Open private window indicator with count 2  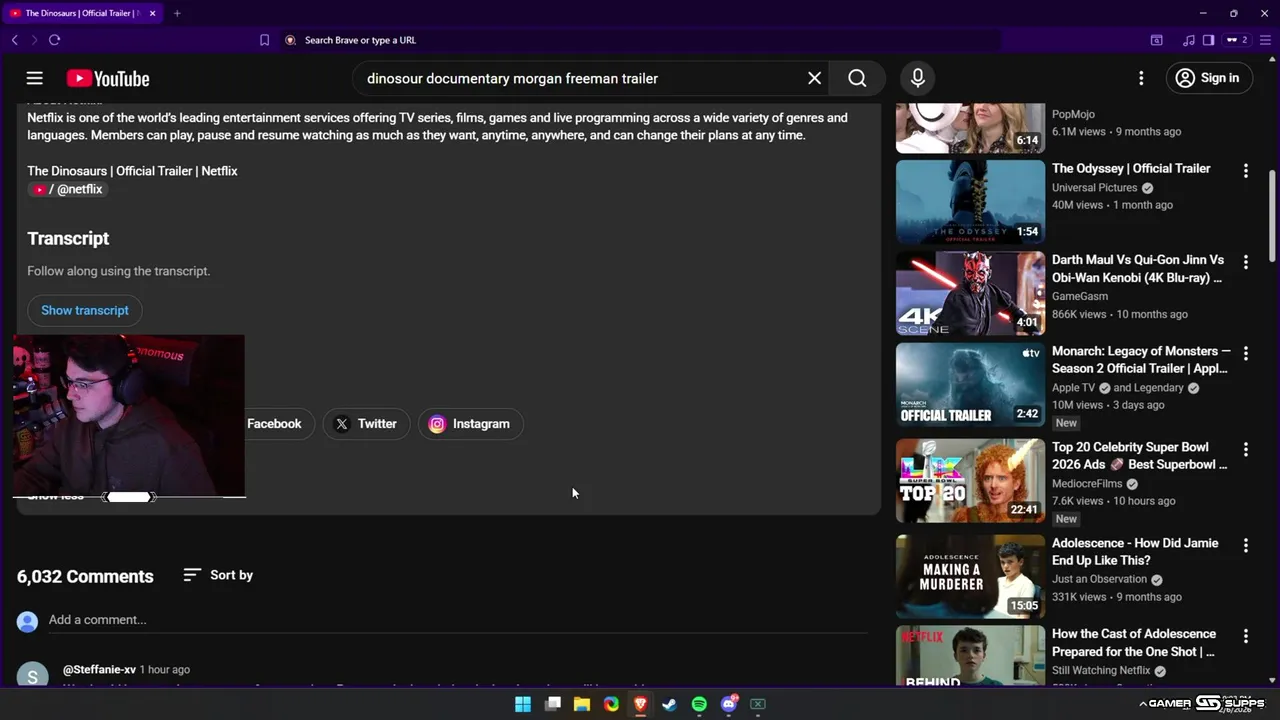tap(1238, 40)
